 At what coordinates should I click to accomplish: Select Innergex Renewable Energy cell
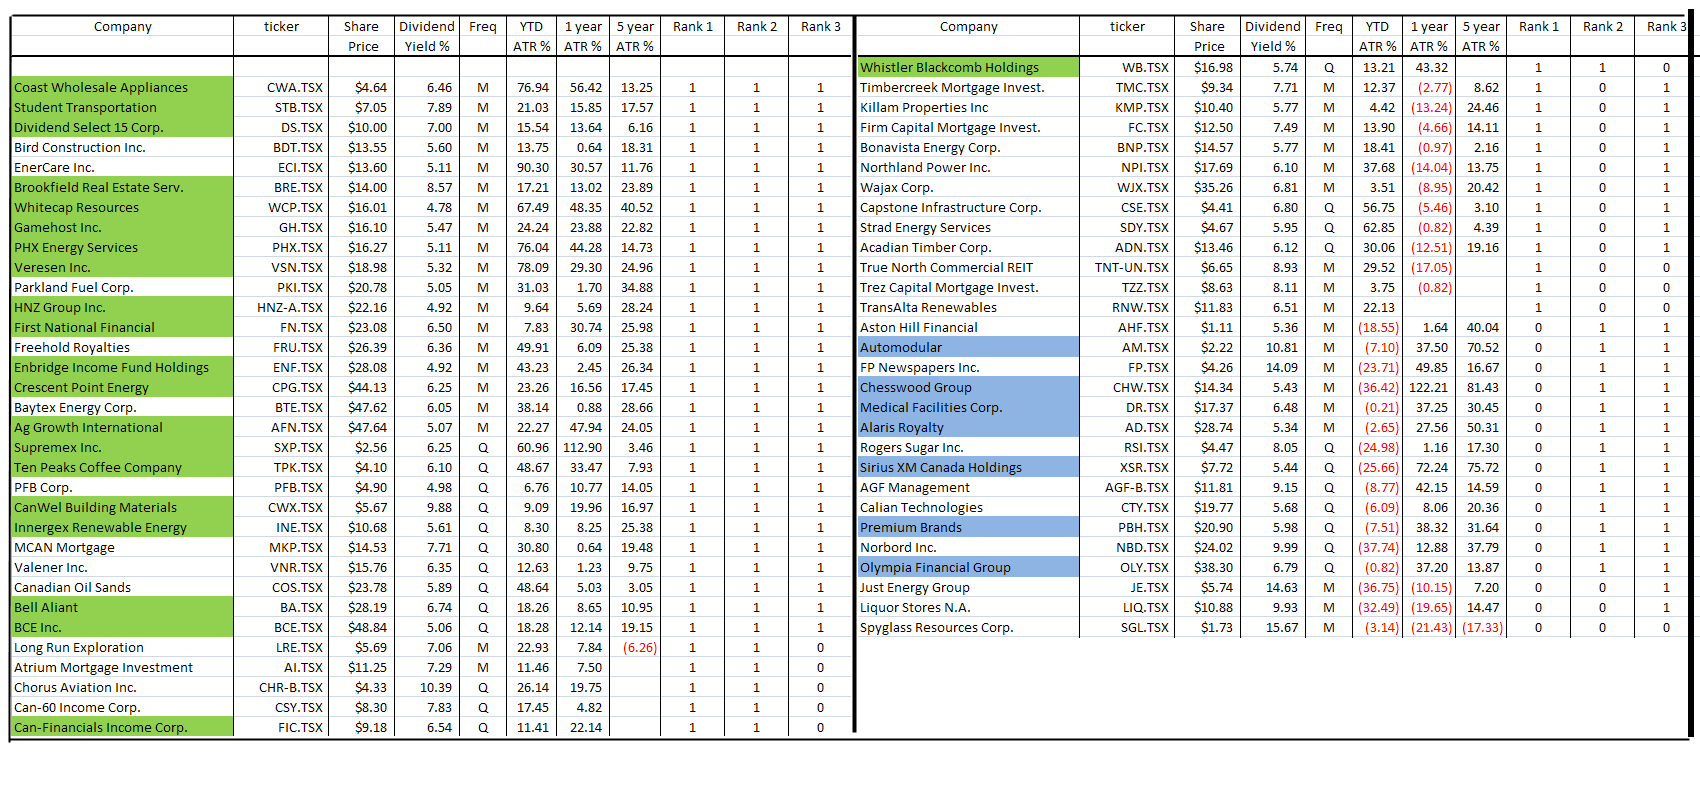(x=122, y=527)
